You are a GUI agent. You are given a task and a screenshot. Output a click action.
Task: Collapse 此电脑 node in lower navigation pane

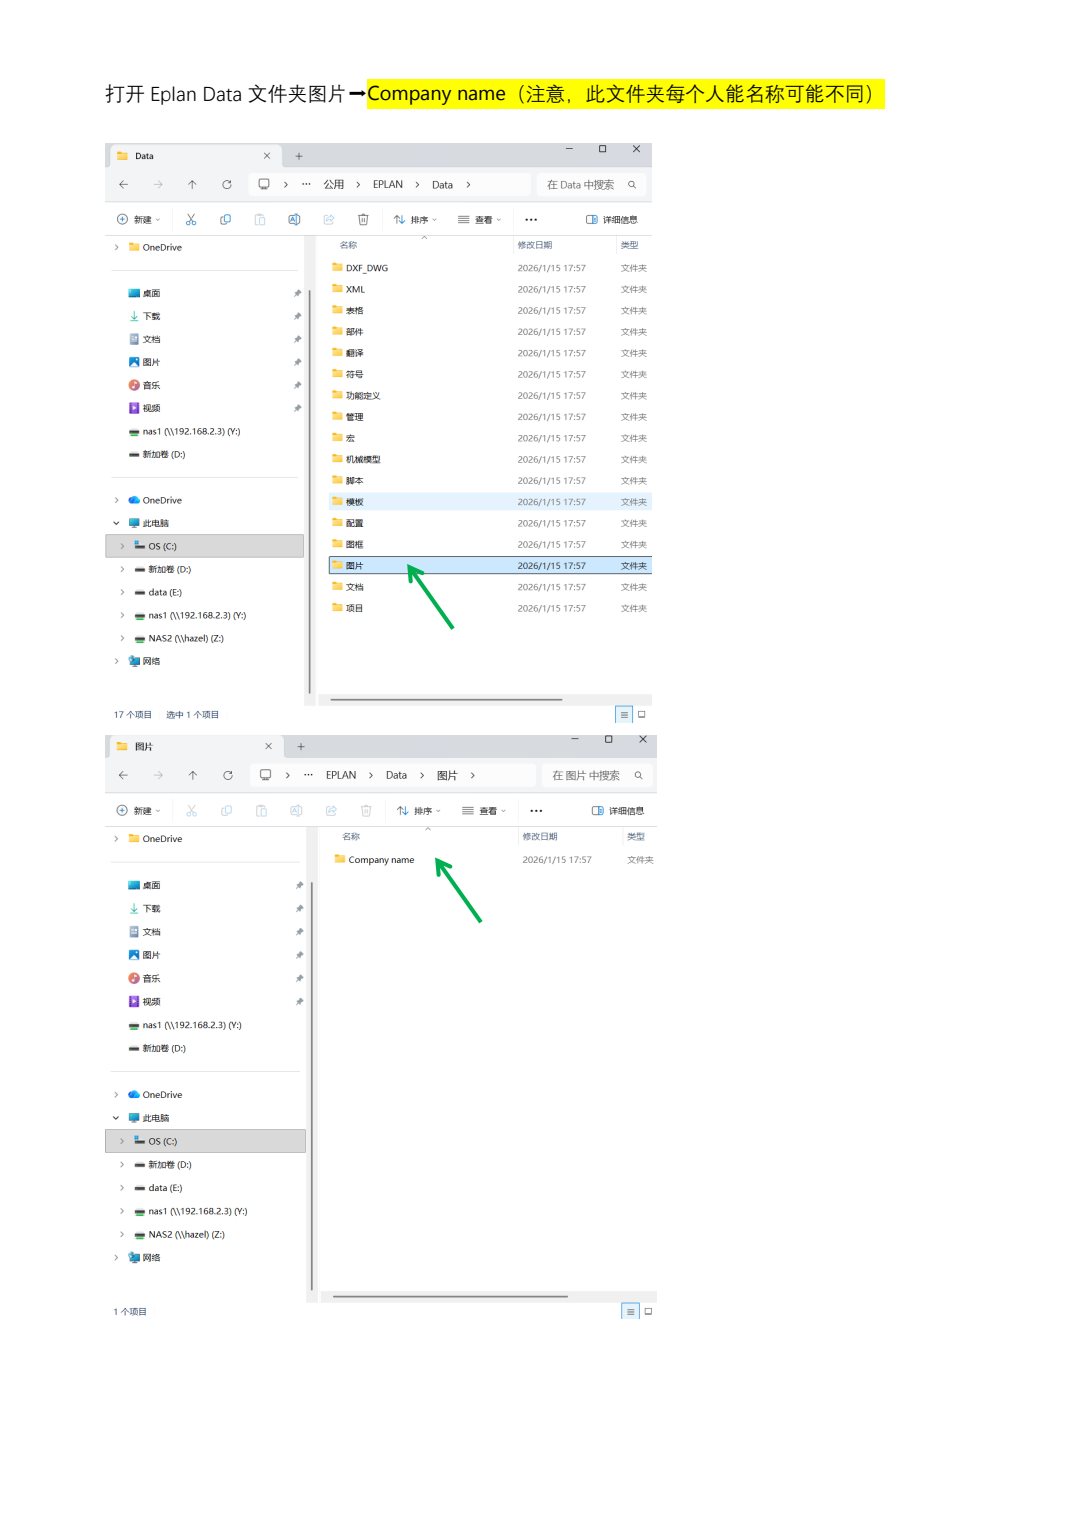coord(116,1118)
